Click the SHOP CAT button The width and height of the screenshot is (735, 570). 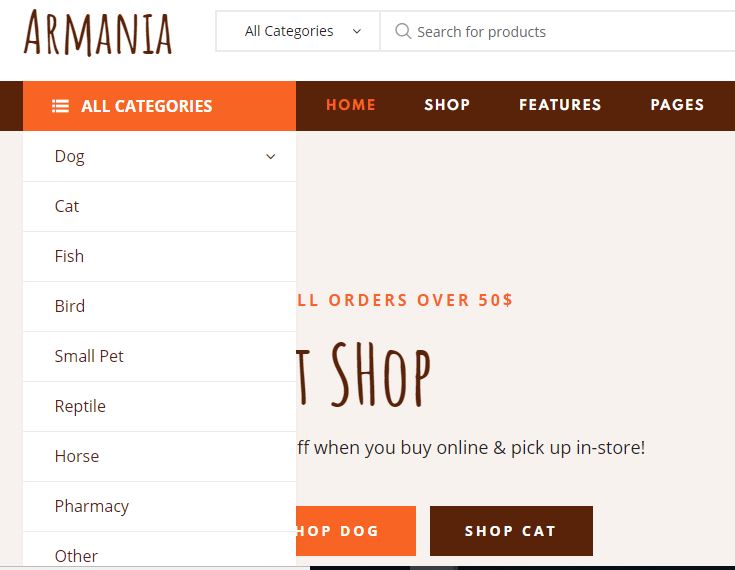click(x=511, y=531)
